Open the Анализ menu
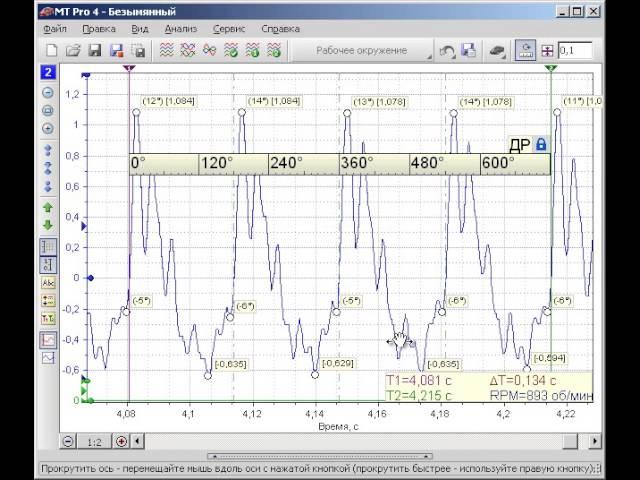The width and height of the screenshot is (640, 480). click(x=181, y=29)
